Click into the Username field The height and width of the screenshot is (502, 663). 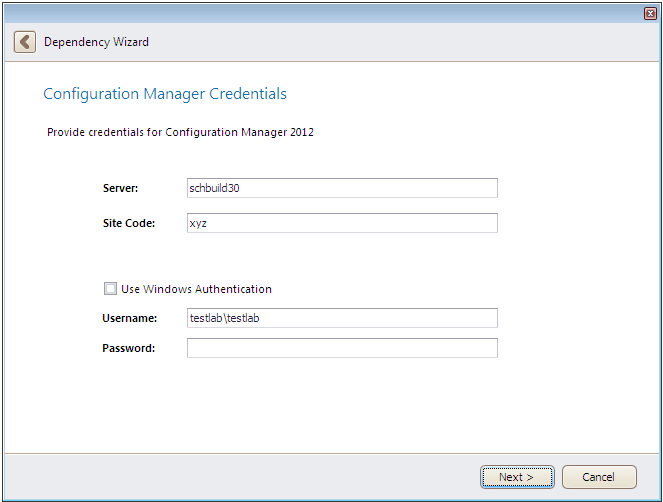click(x=342, y=318)
